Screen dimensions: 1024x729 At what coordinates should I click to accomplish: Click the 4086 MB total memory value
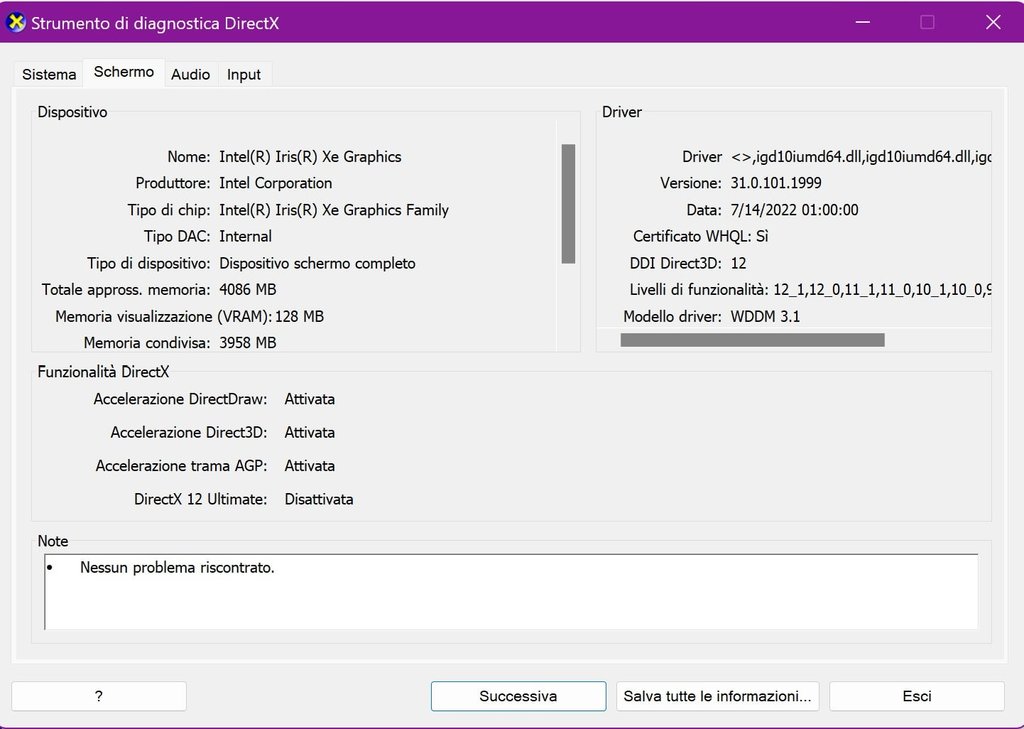pos(248,289)
